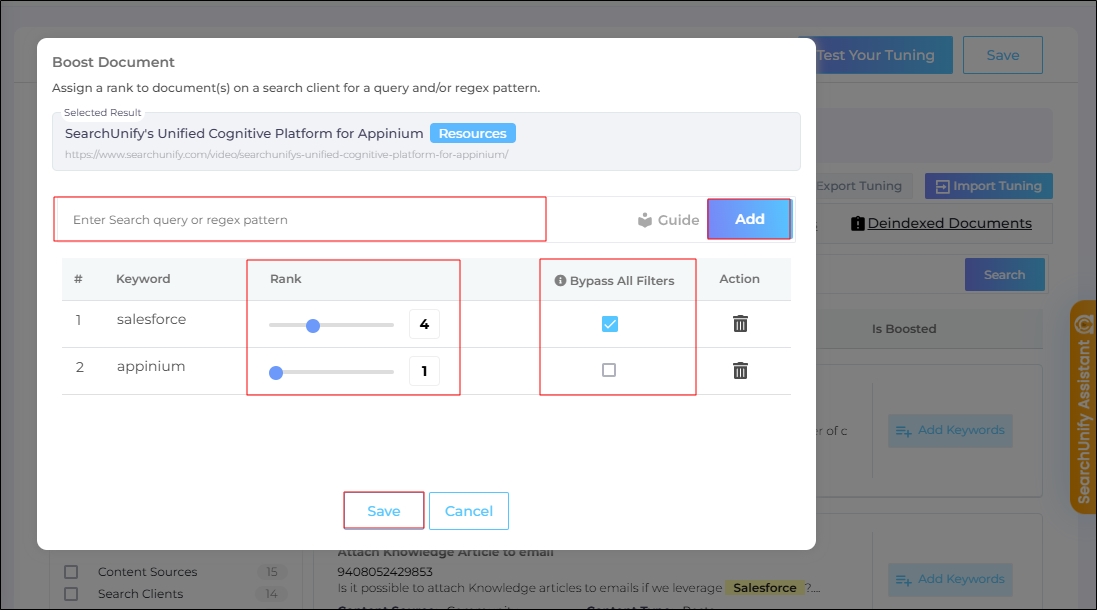Tick the Search Clients filter checkbox
This screenshot has width=1097, height=610.
pyautogui.click(x=71, y=594)
